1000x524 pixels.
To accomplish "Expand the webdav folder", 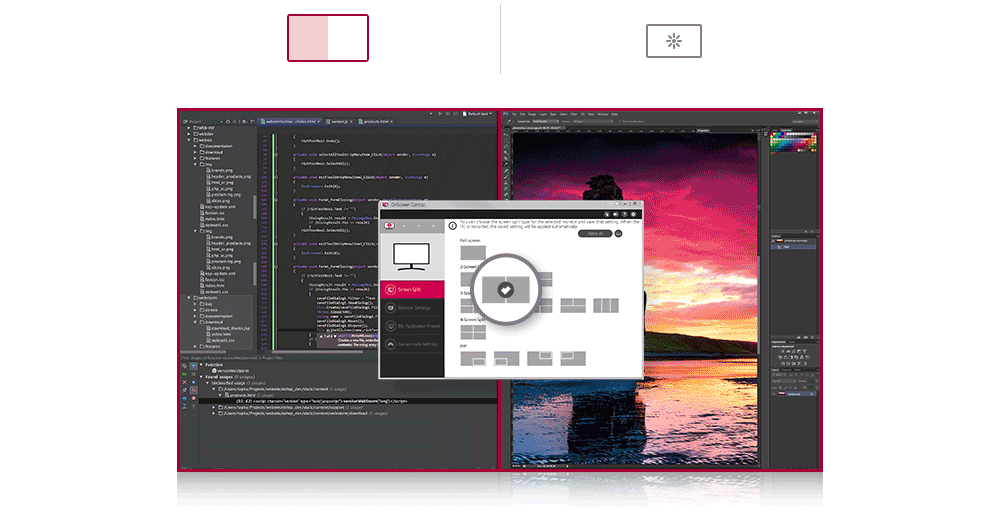I will (189, 134).
